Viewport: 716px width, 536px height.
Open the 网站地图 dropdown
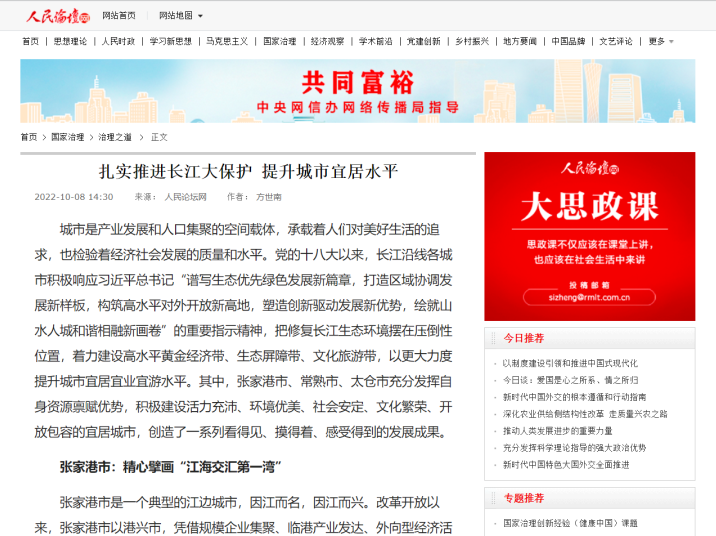(x=180, y=16)
